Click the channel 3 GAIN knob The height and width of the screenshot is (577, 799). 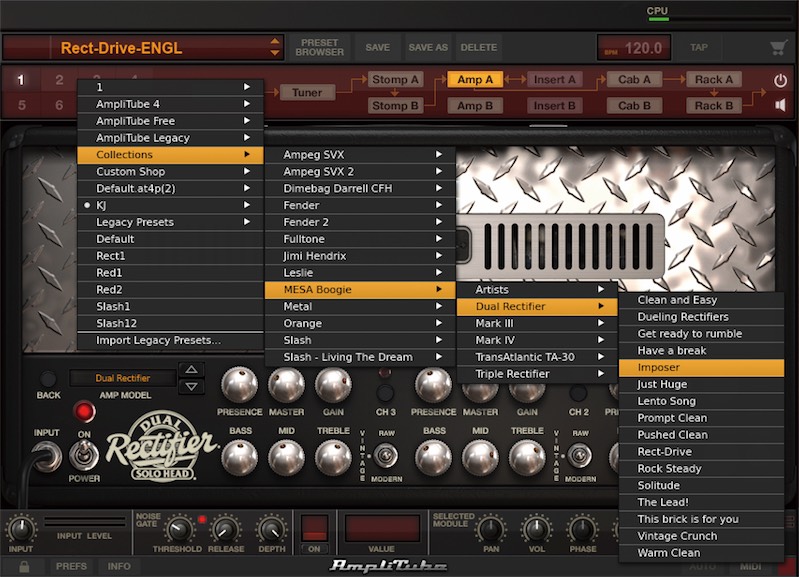333,385
